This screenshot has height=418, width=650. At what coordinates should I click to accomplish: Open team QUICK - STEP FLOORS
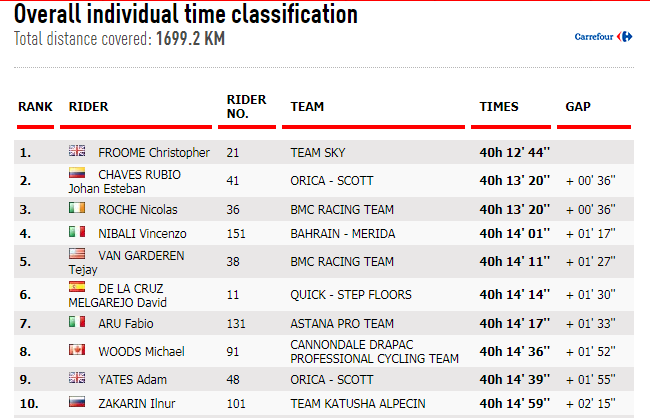351,294
